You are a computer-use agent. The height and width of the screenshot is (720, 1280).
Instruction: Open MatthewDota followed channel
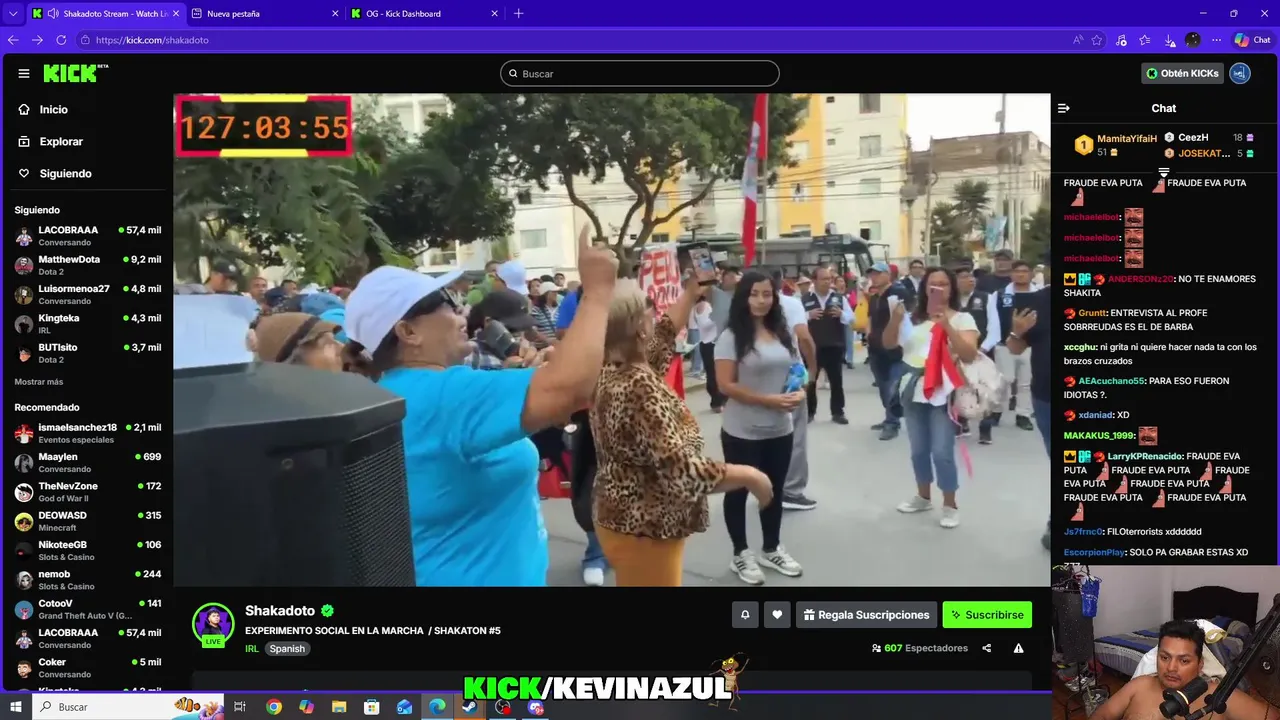pyautogui.click(x=88, y=265)
